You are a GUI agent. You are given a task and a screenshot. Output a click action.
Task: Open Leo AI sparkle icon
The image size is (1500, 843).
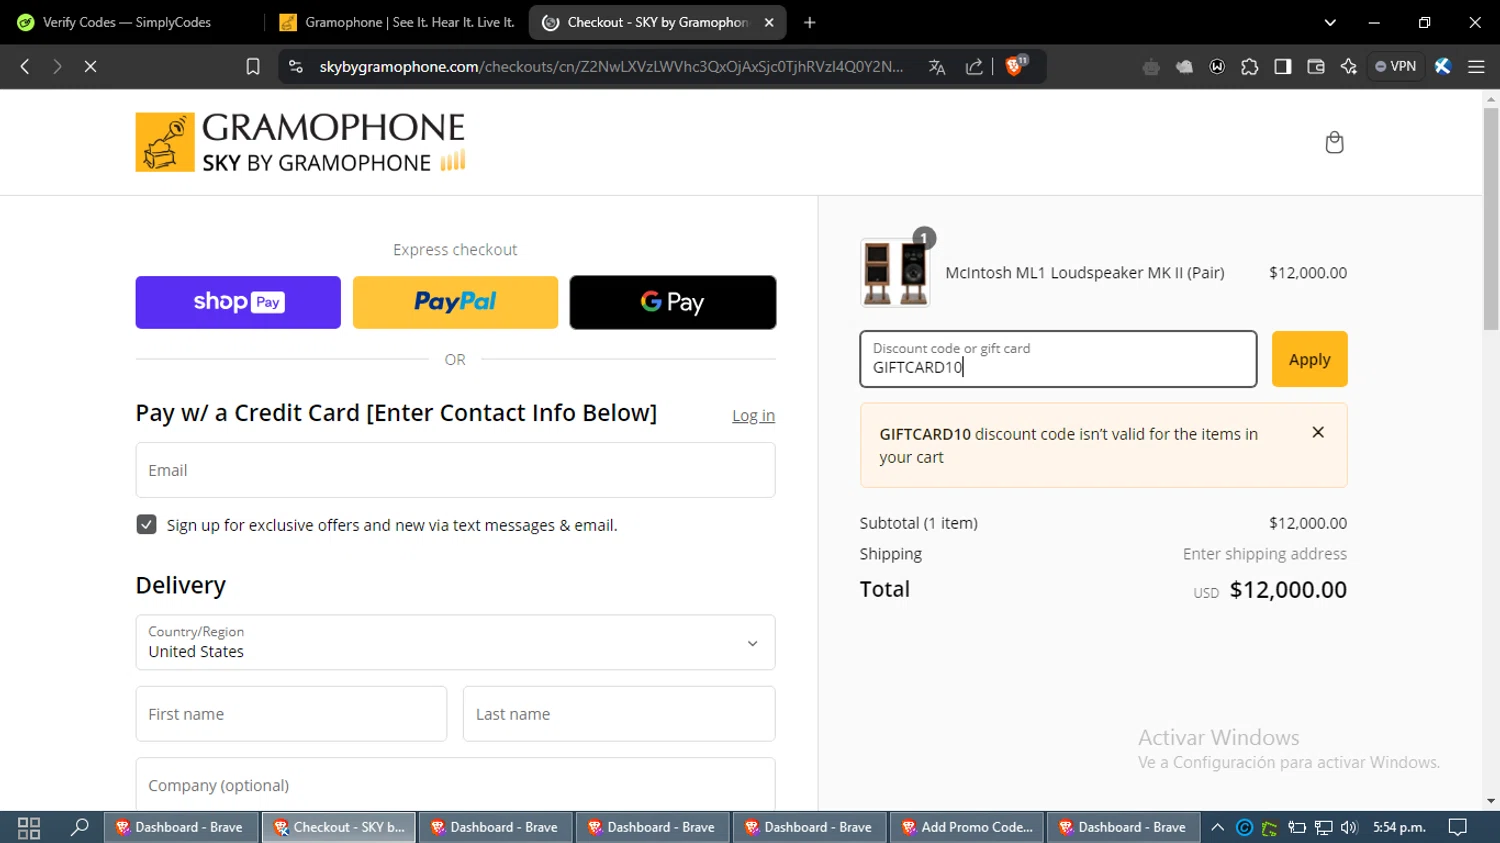click(x=1349, y=67)
